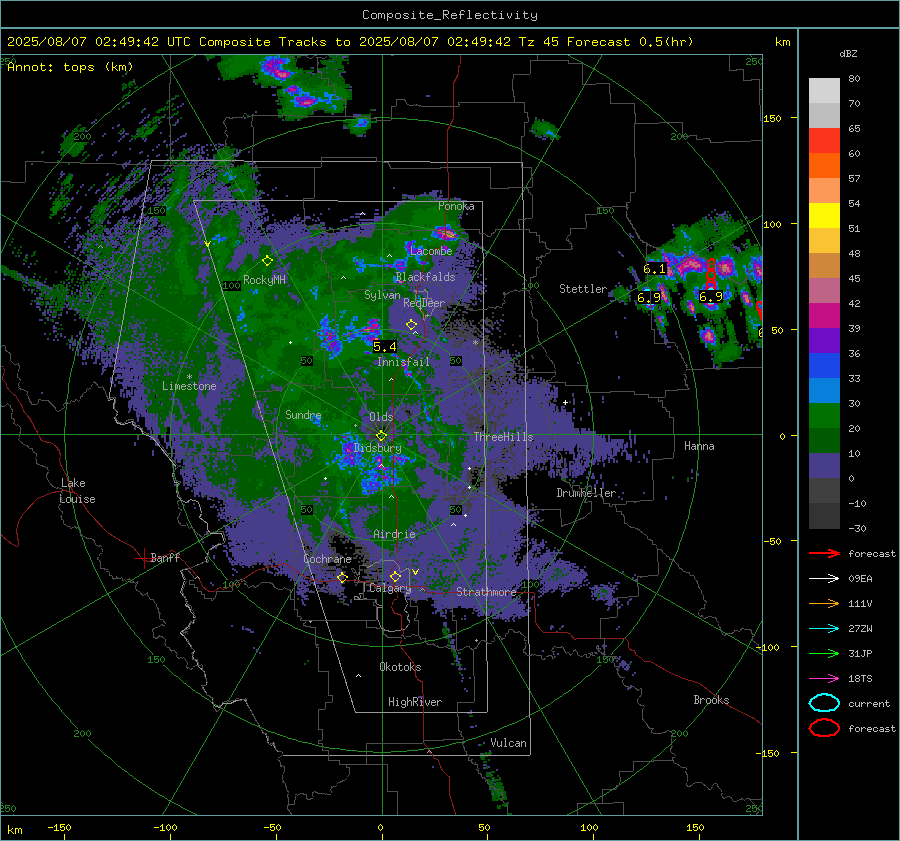Click the Okotoks city label

pos(400,667)
